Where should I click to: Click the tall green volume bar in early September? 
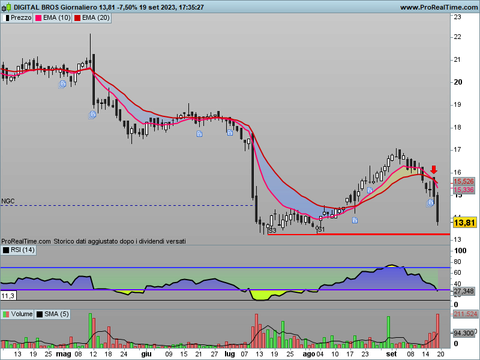pyautogui.click(x=388, y=332)
